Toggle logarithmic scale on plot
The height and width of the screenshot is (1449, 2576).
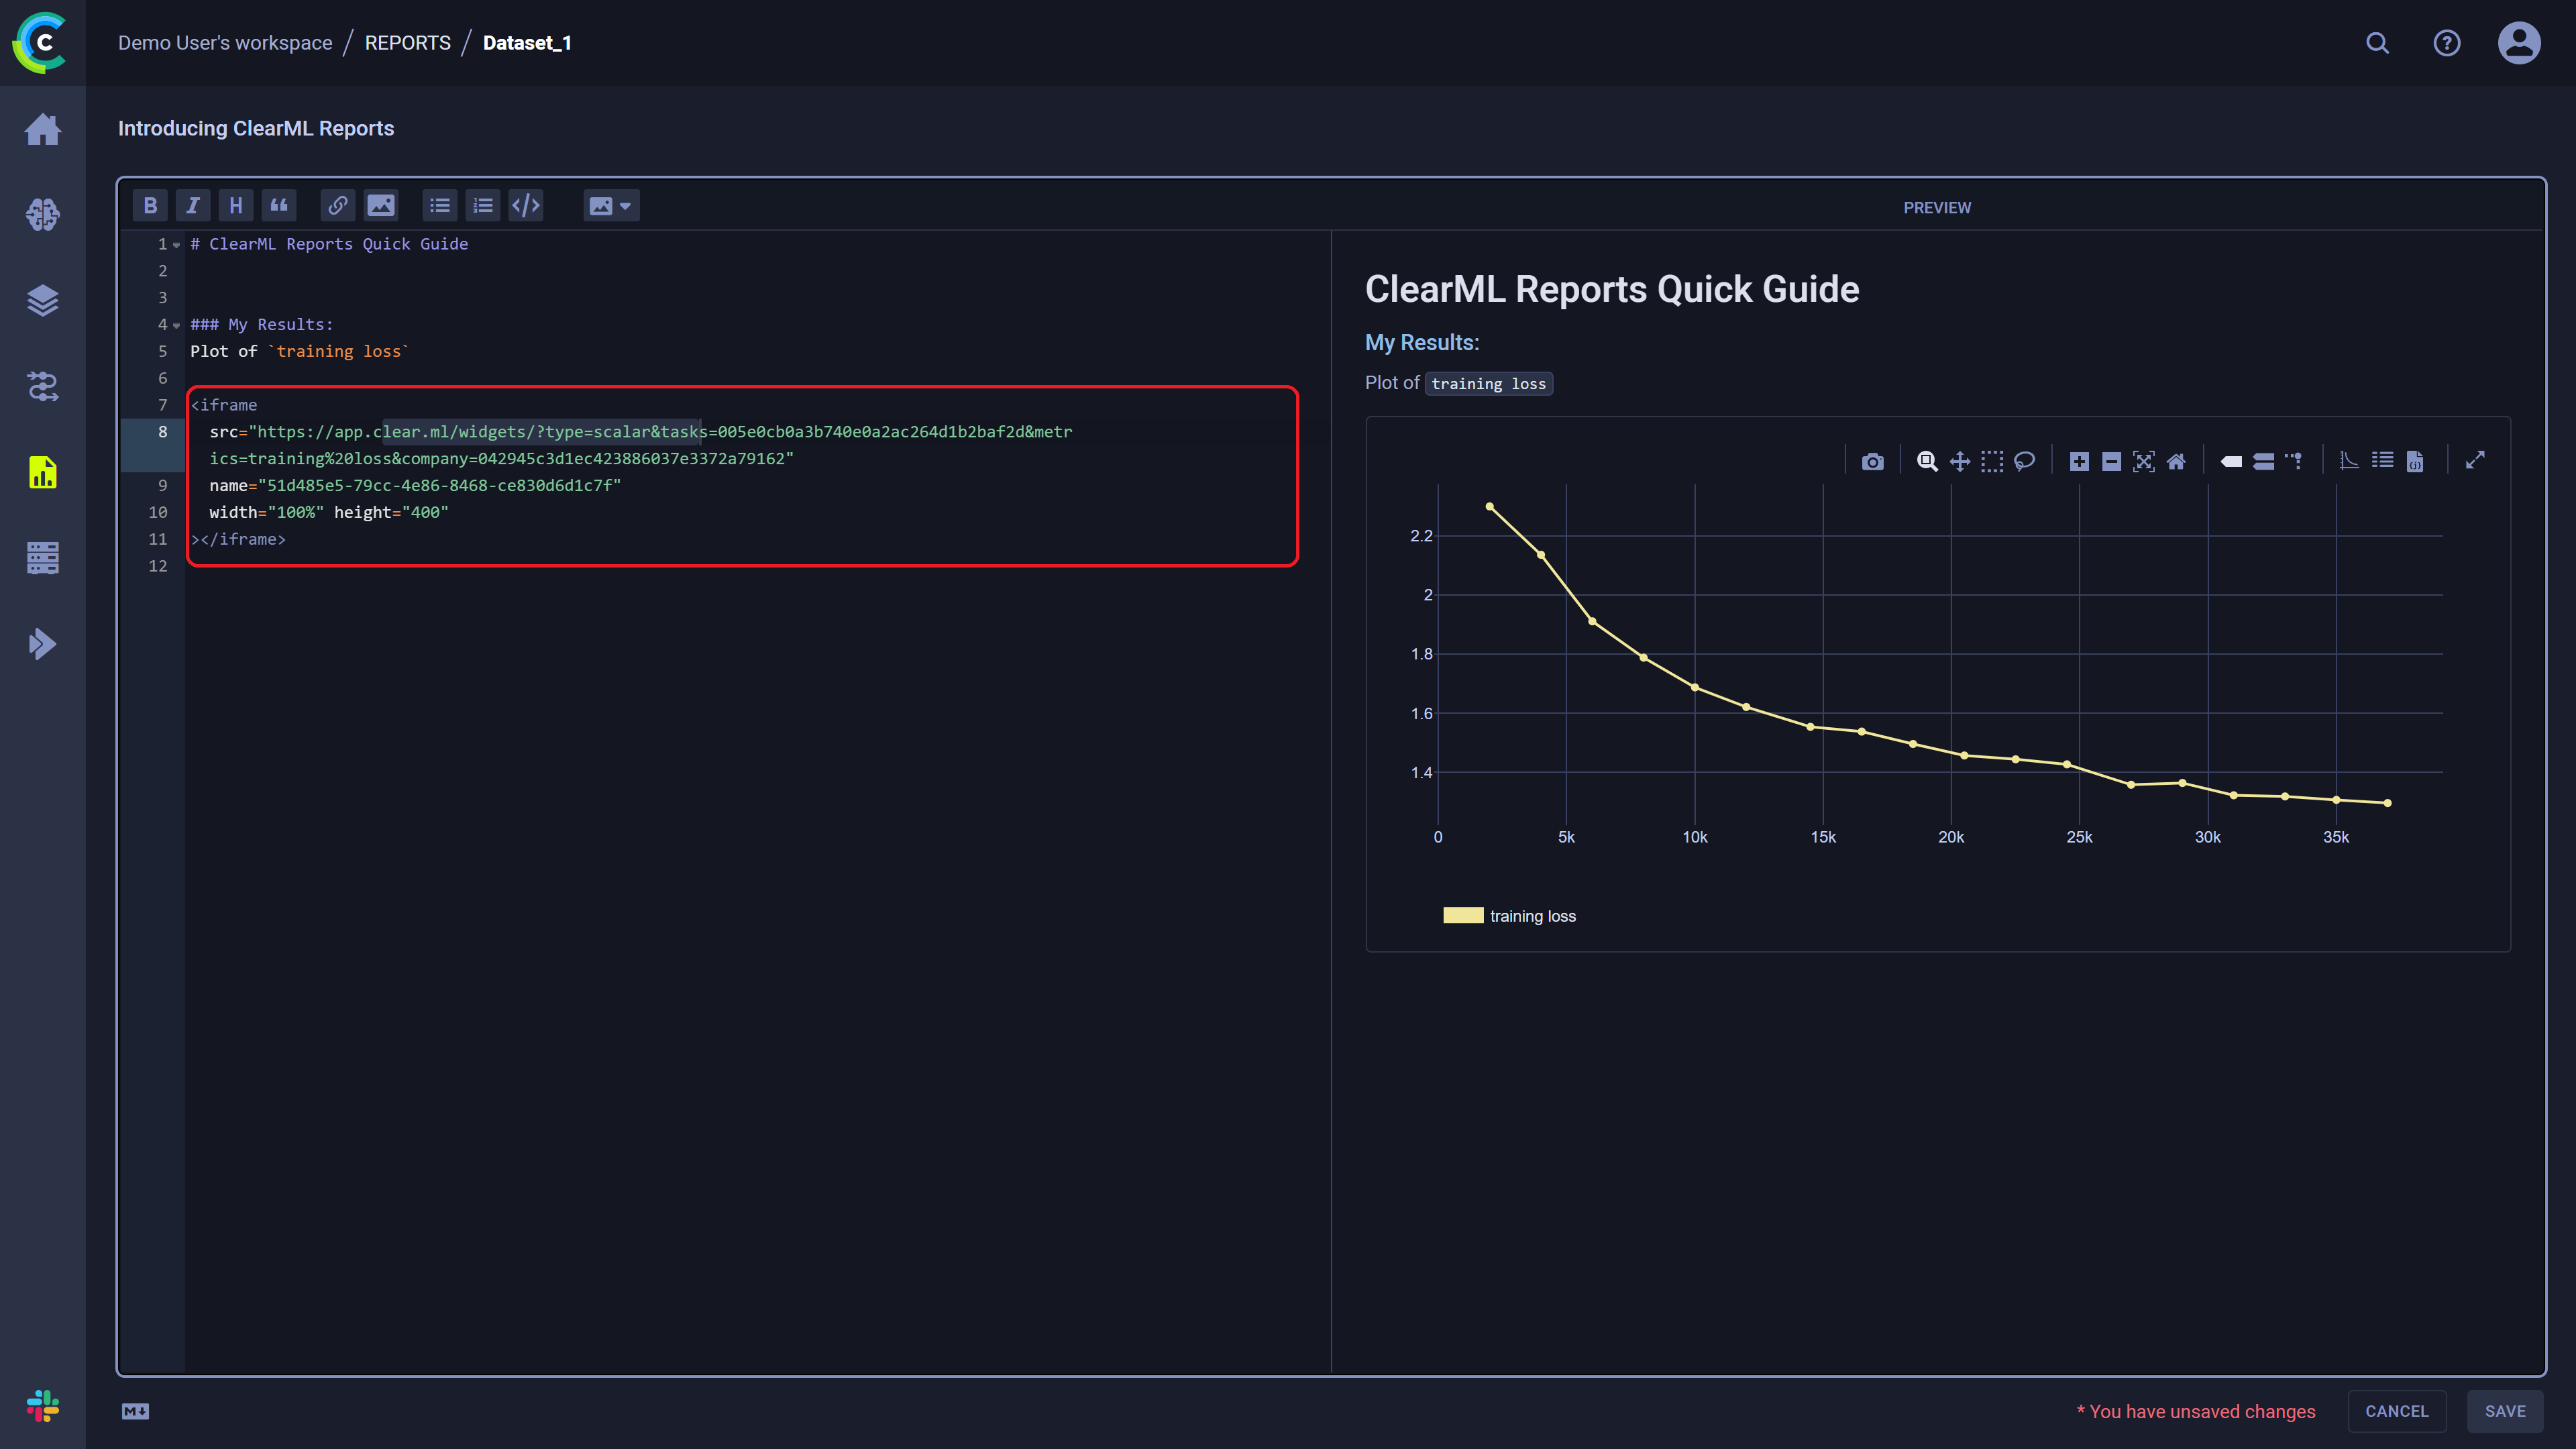(2350, 461)
